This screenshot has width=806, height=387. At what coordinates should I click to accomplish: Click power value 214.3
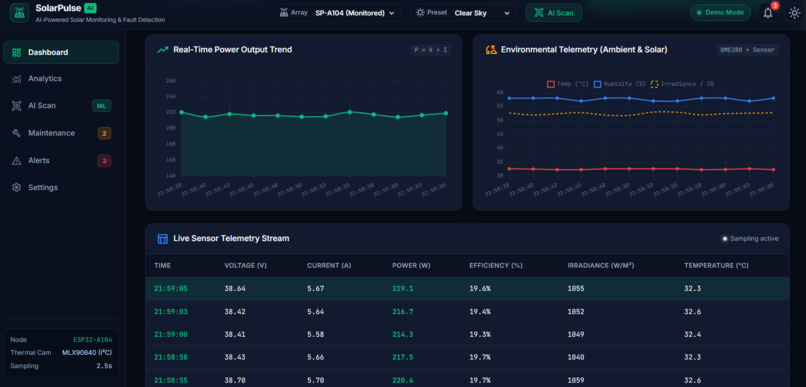[x=402, y=335]
